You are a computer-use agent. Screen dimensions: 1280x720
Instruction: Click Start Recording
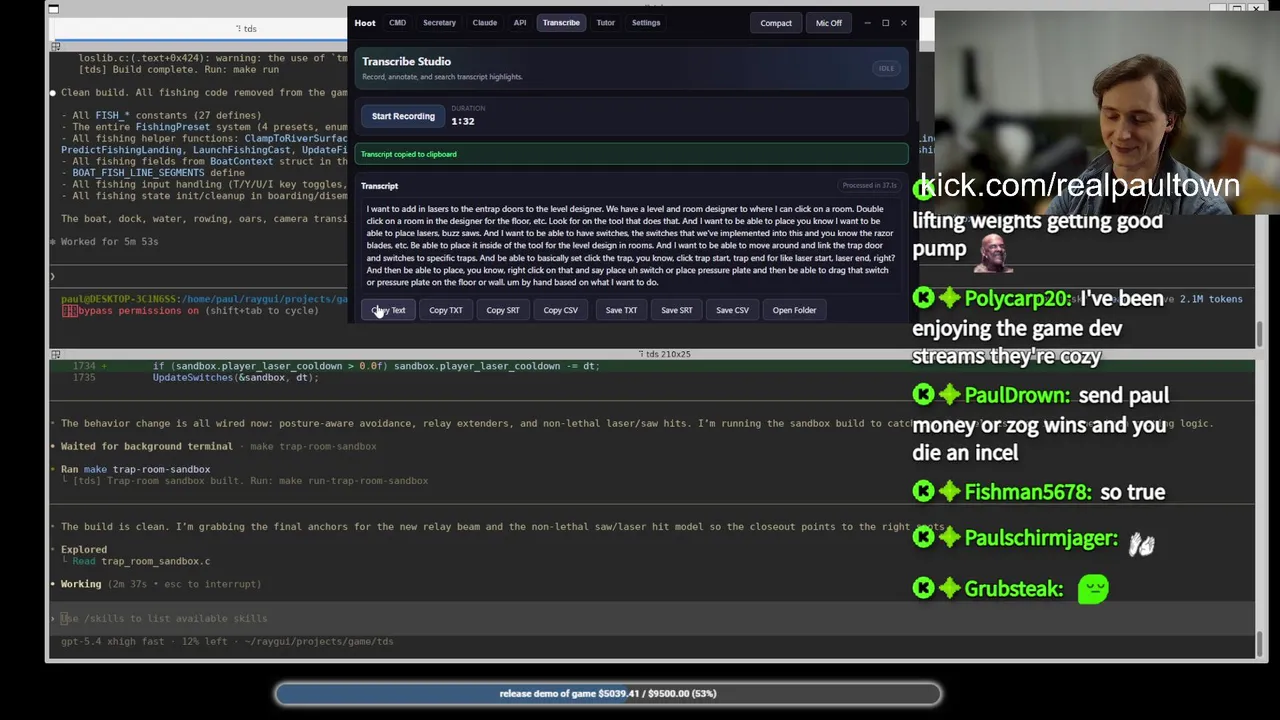point(403,116)
